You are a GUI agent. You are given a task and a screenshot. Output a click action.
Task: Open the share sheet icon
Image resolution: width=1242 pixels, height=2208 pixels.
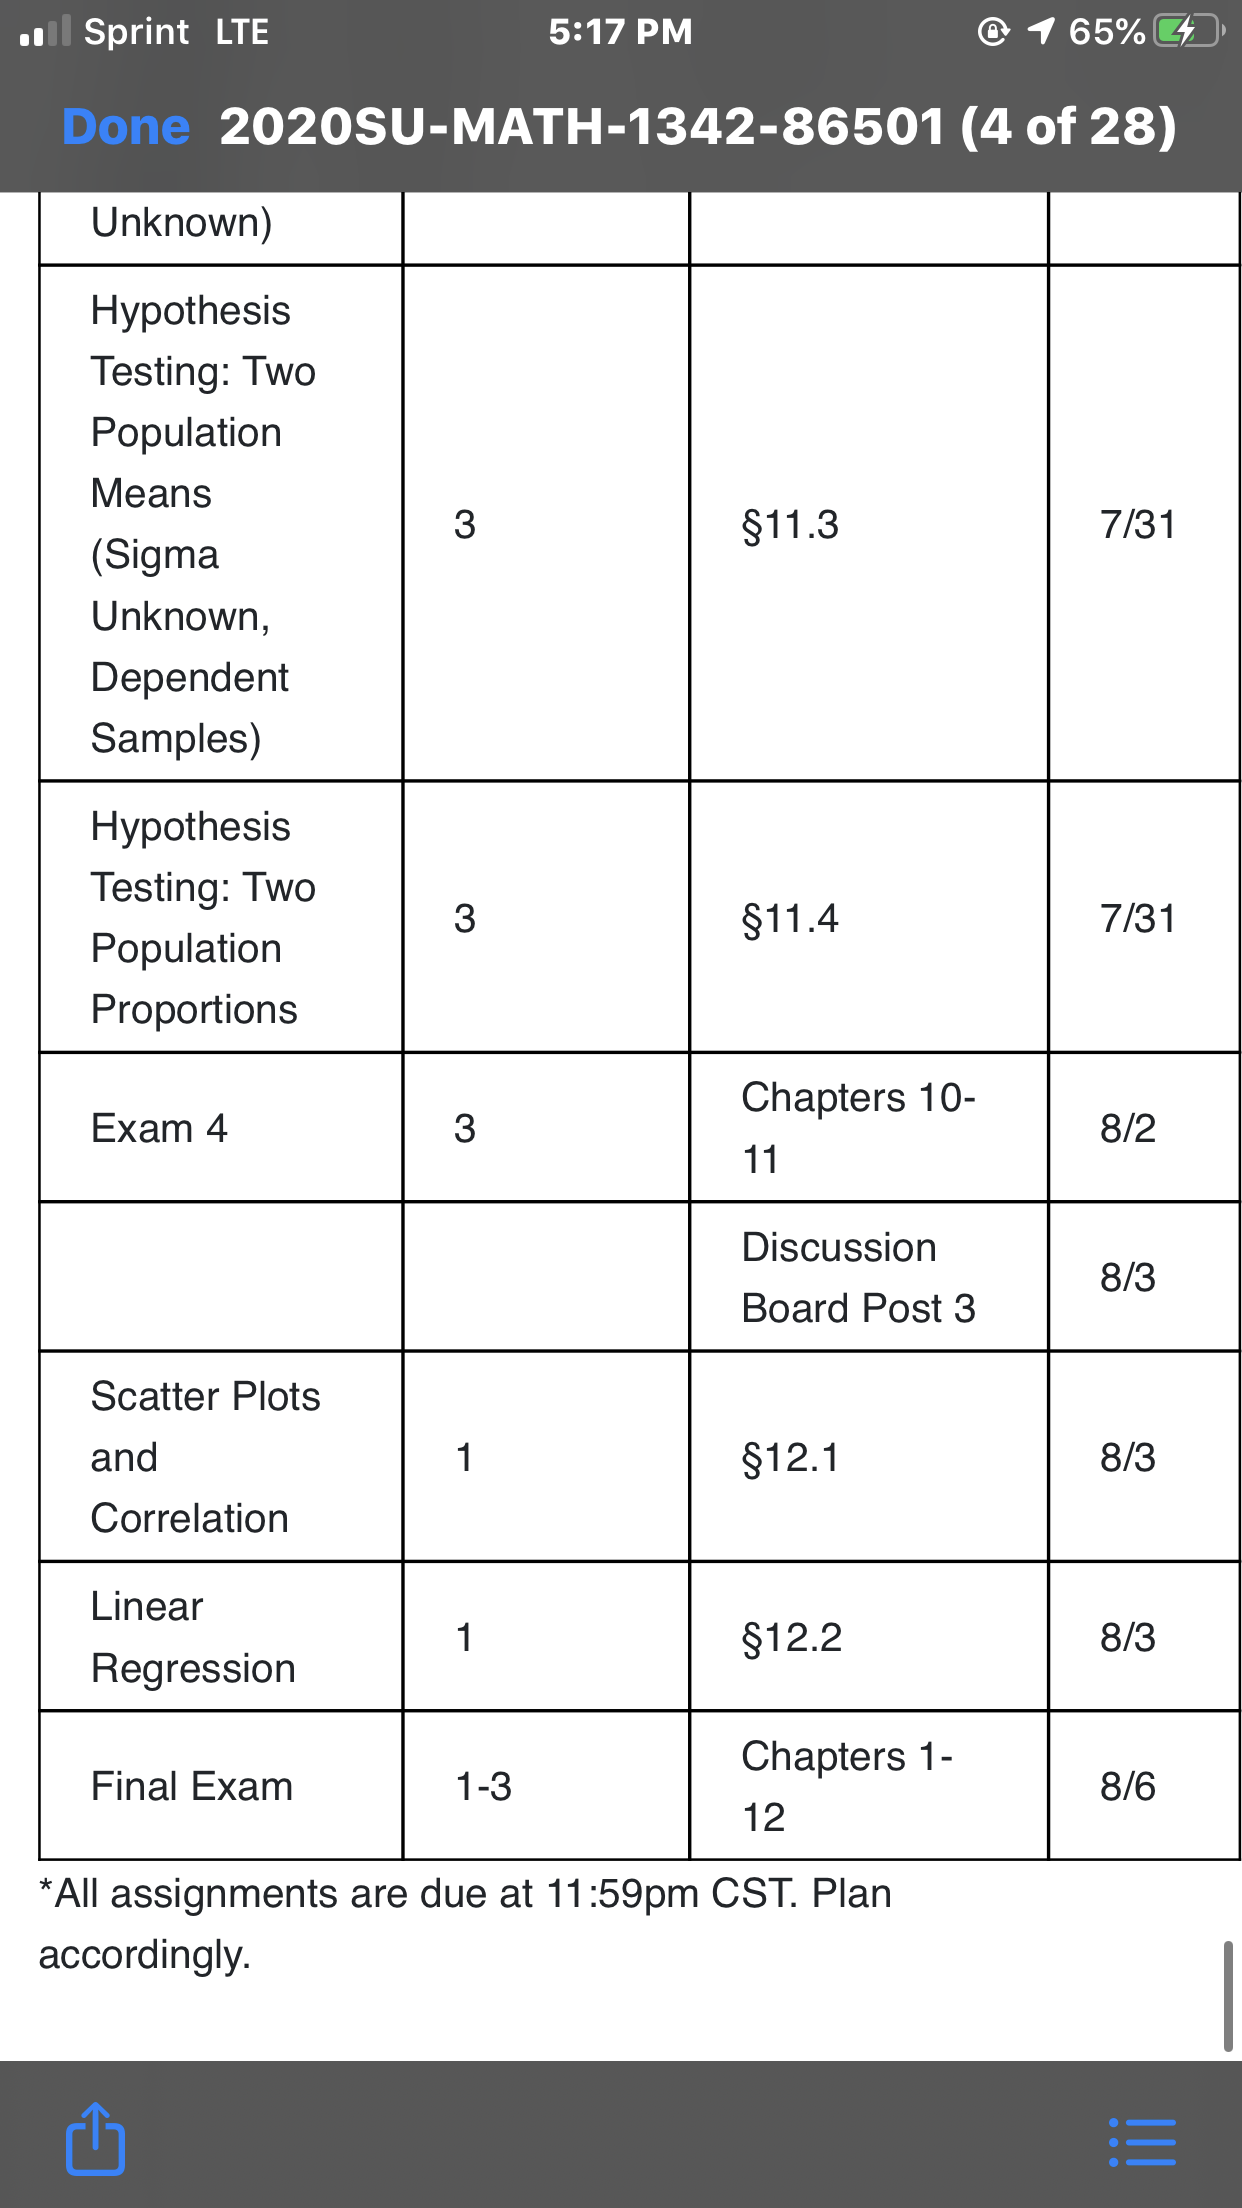click(96, 2138)
